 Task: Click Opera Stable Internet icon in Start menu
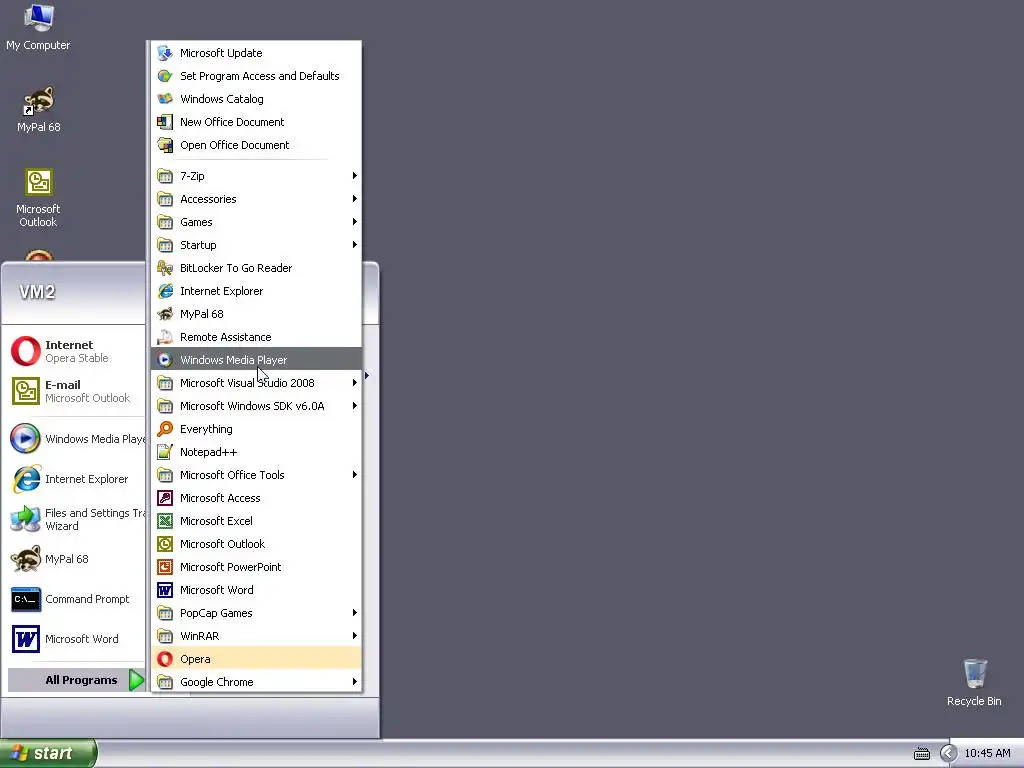25,351
